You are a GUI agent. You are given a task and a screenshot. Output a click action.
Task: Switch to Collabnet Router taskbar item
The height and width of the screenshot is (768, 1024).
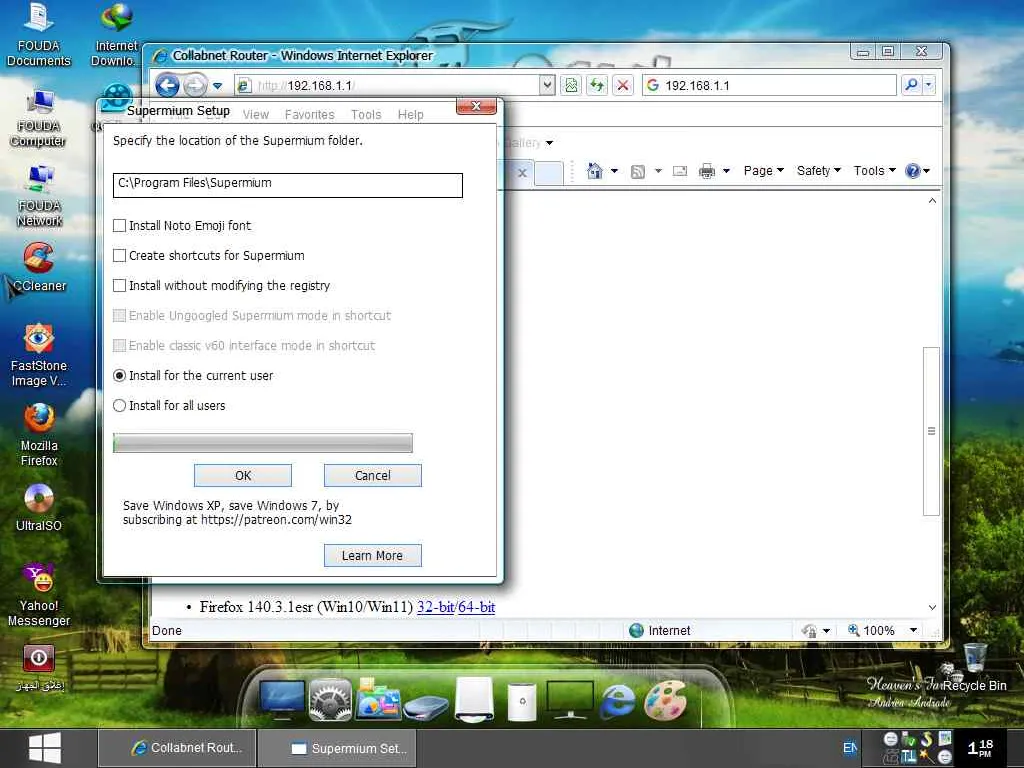(177, 748)
